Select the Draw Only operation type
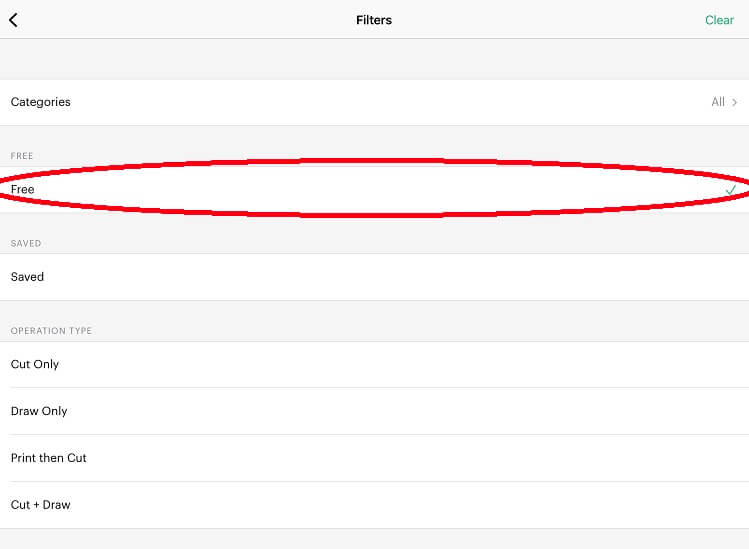The width and height of the screenshot is (749, 549). [374, 411]
